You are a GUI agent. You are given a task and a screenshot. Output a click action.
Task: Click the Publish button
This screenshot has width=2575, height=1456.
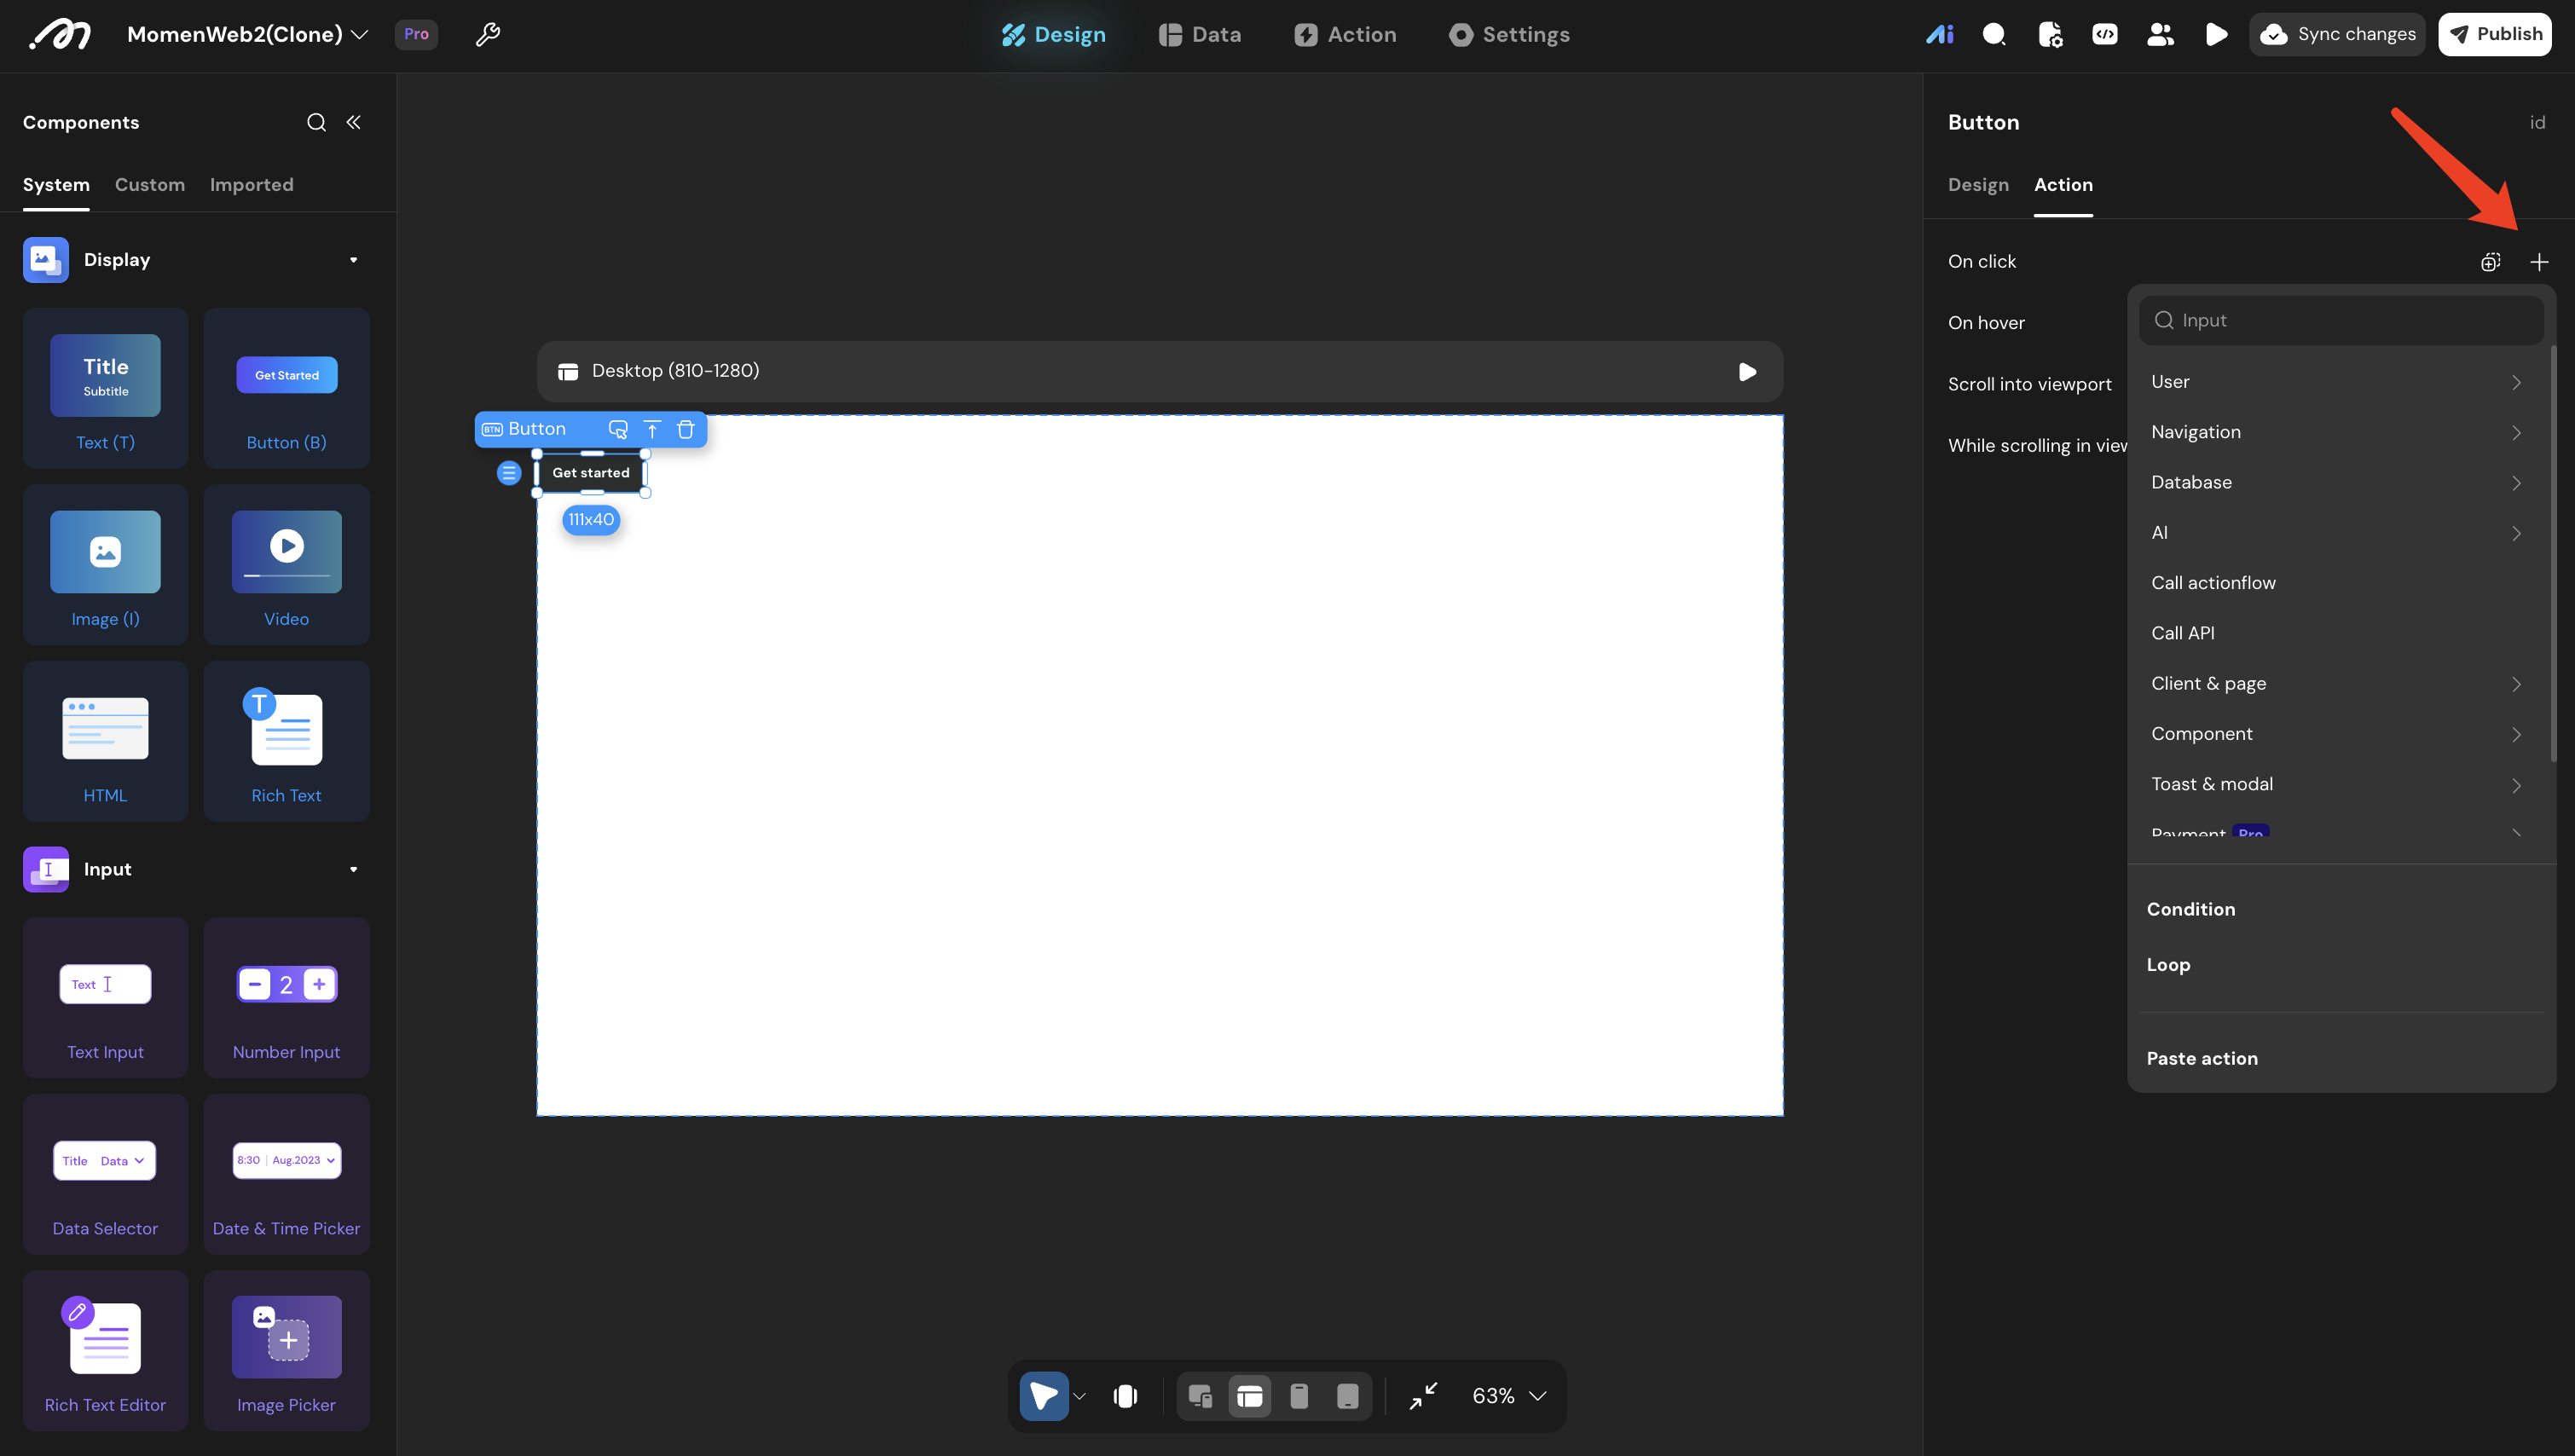click(2494, 34)
